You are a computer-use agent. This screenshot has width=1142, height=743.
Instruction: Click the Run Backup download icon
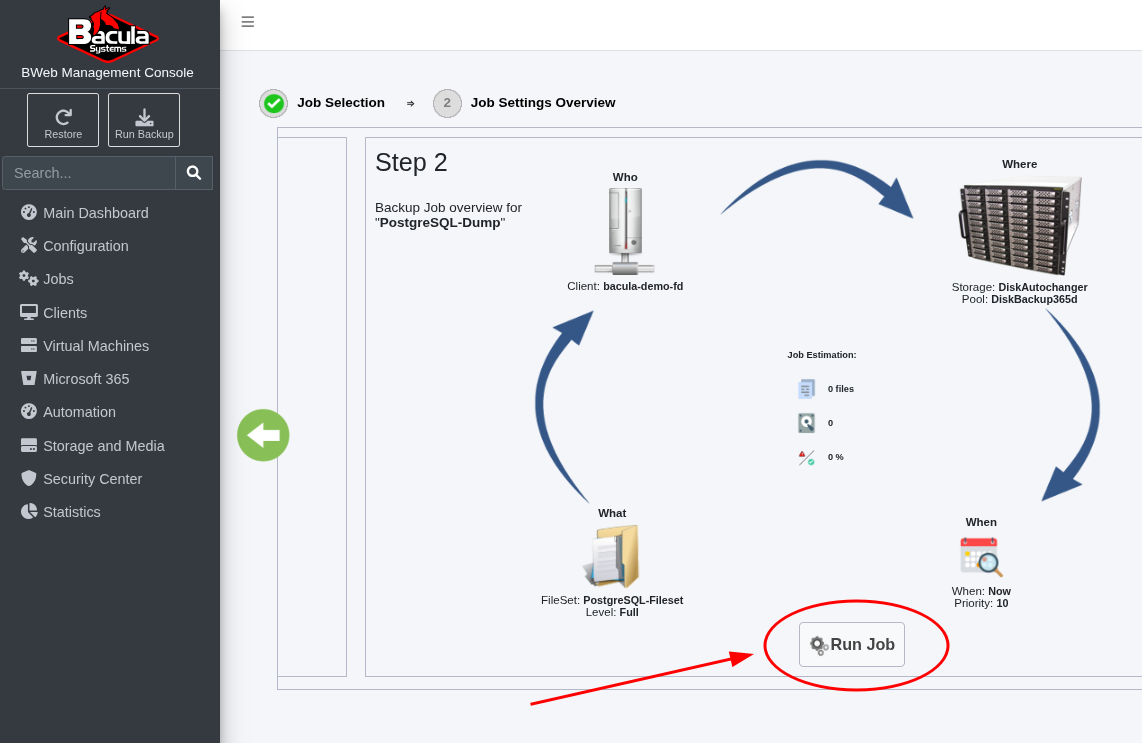(144, 117)
